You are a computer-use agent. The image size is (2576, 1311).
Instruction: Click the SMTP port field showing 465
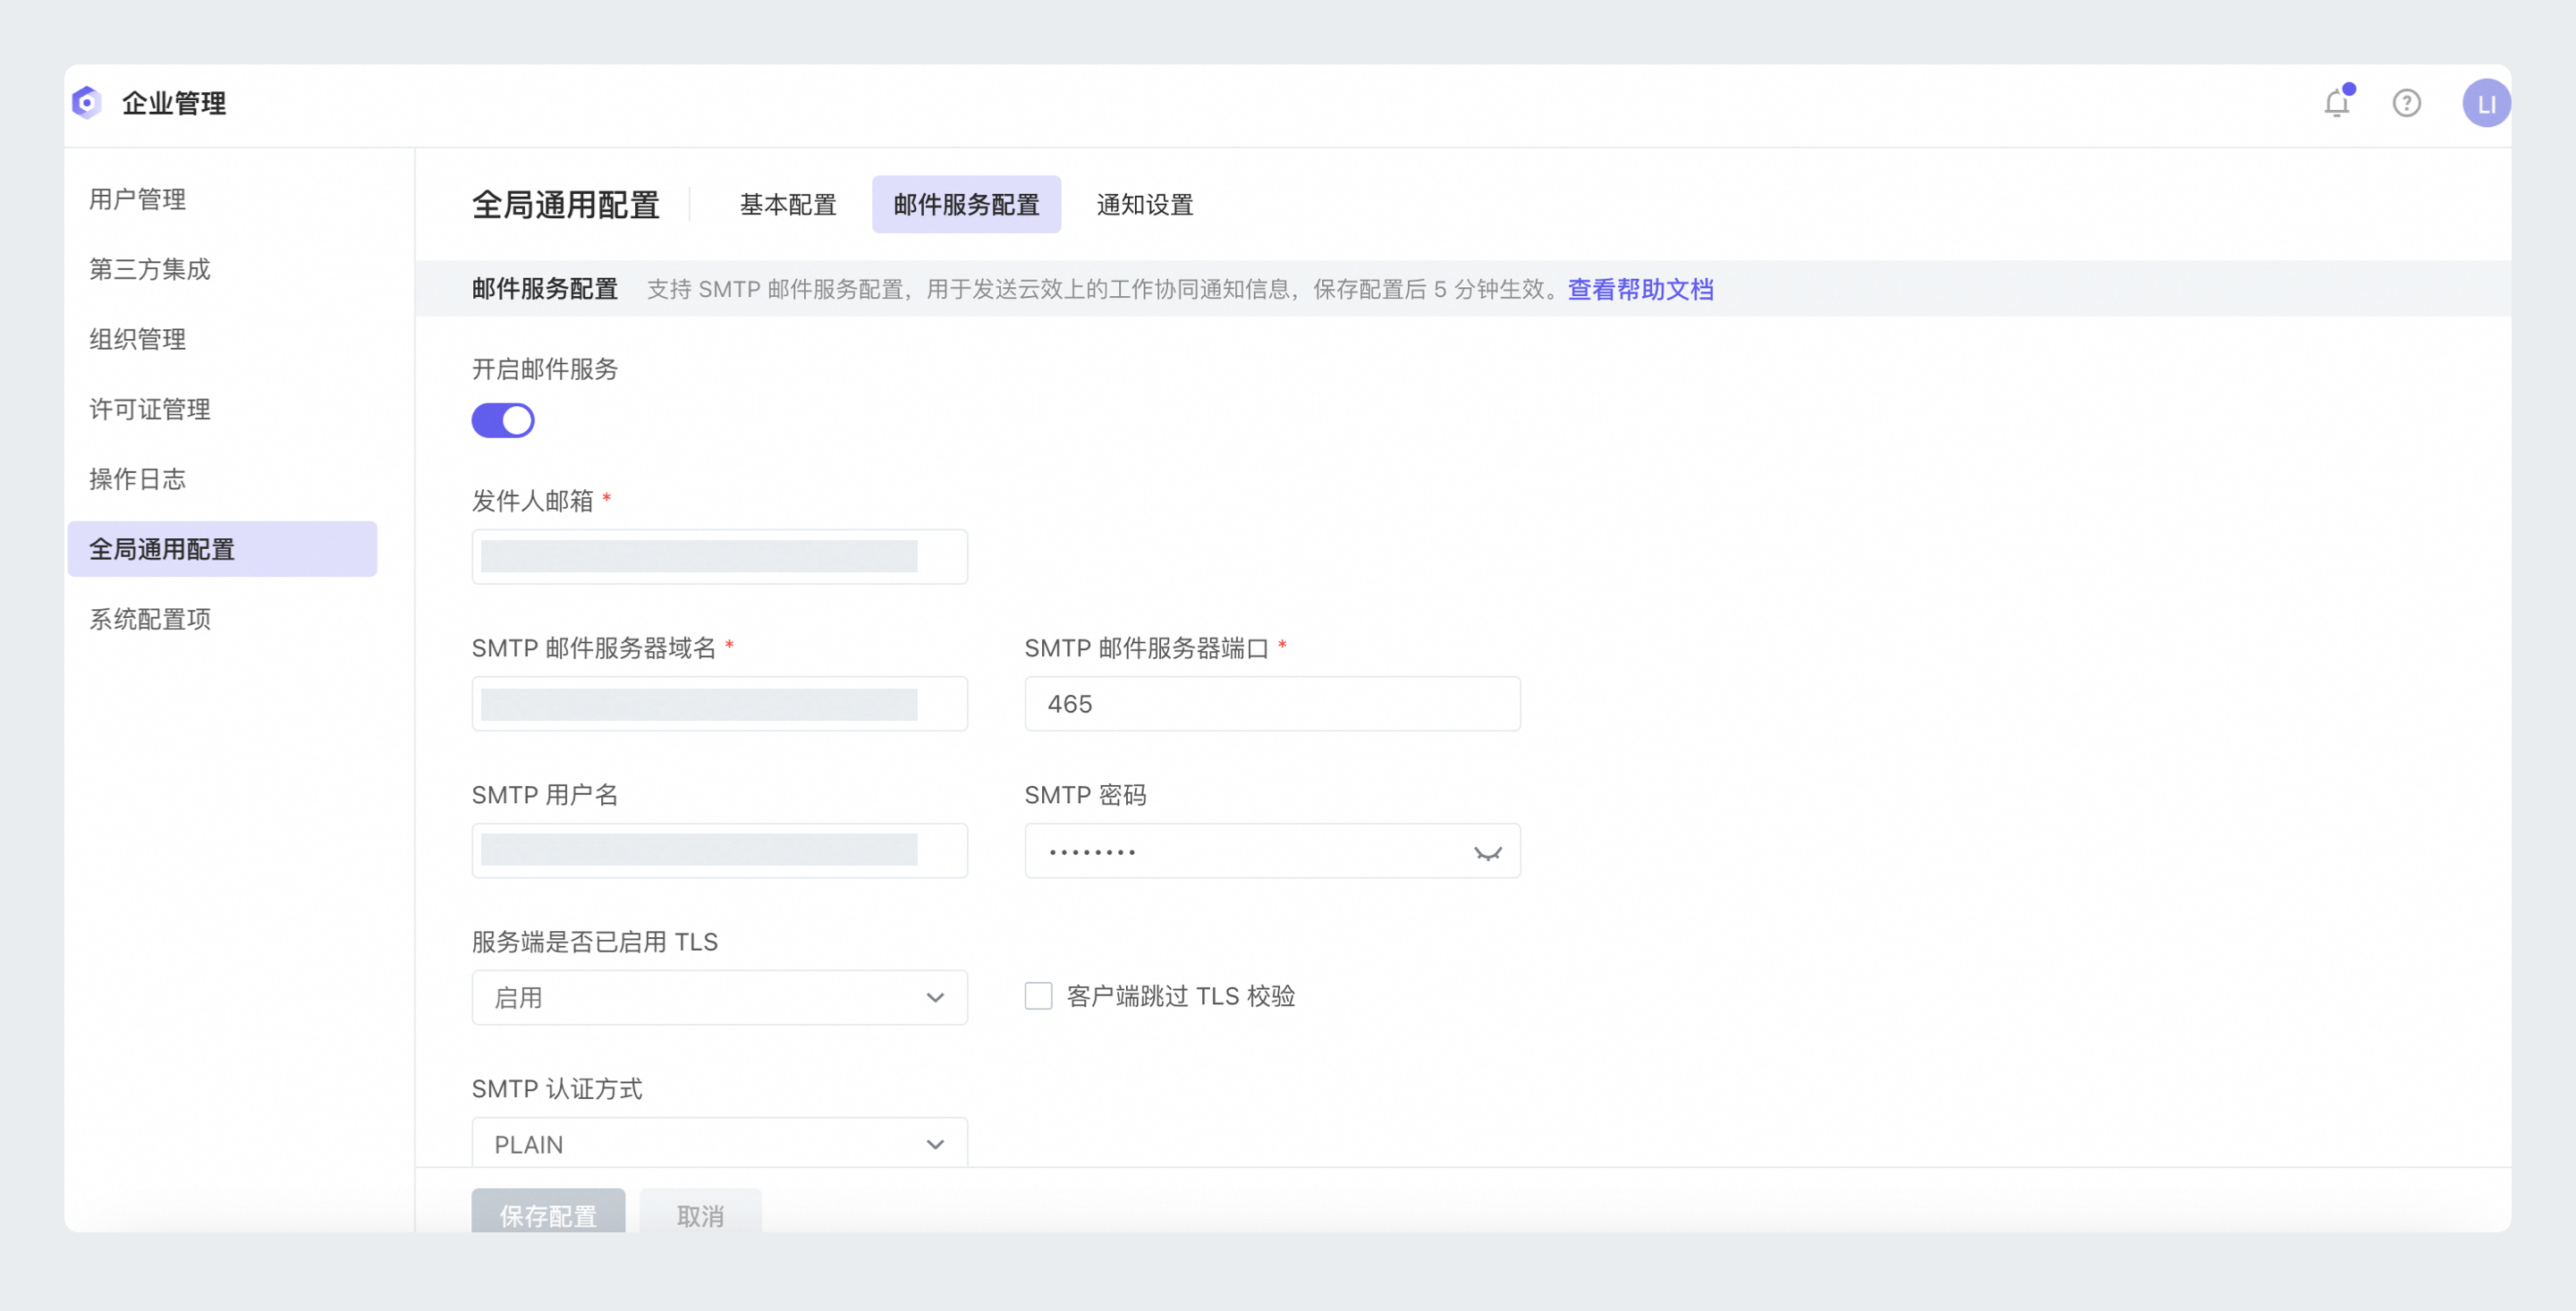pyautogui.click(x=1272, y=703)
